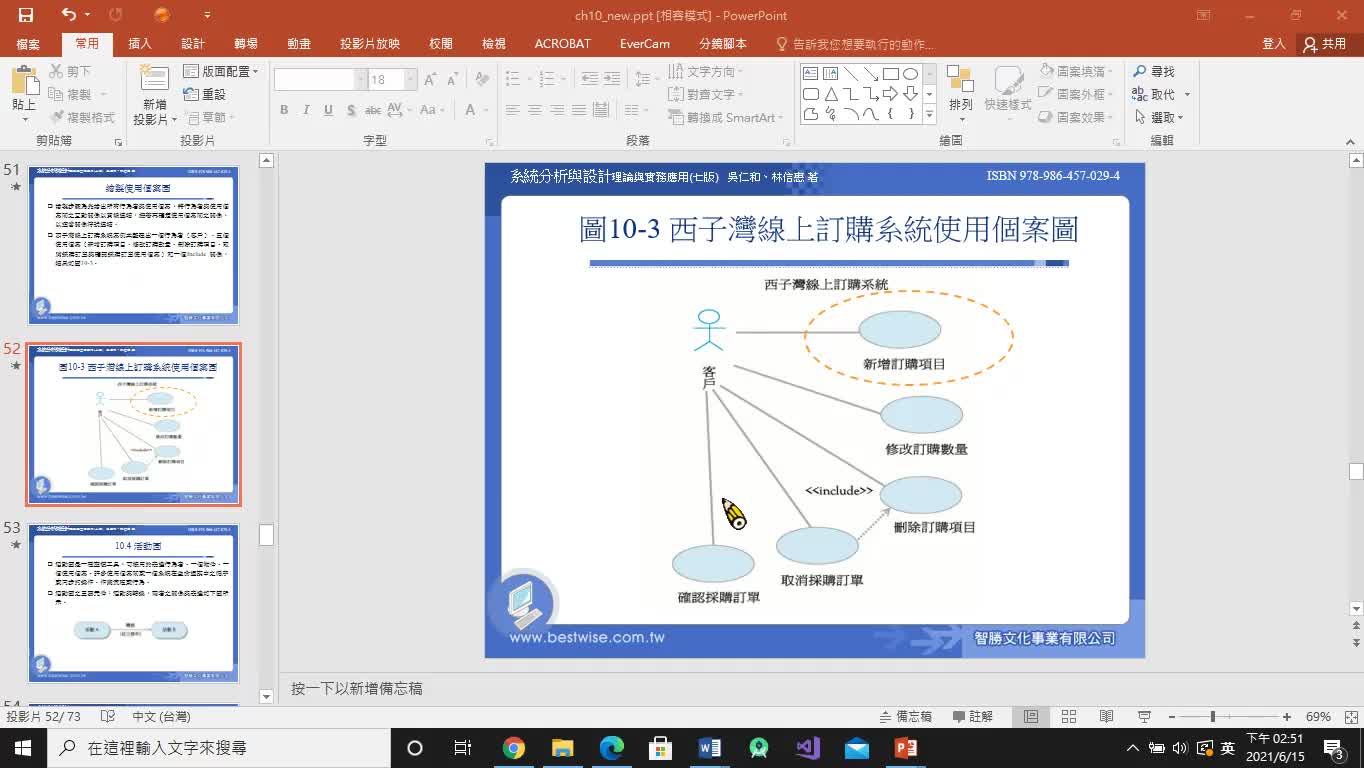Viewport: 1364px width, 768px height.
Task: Click the 共用 share button
Action: pos(1326,44)
